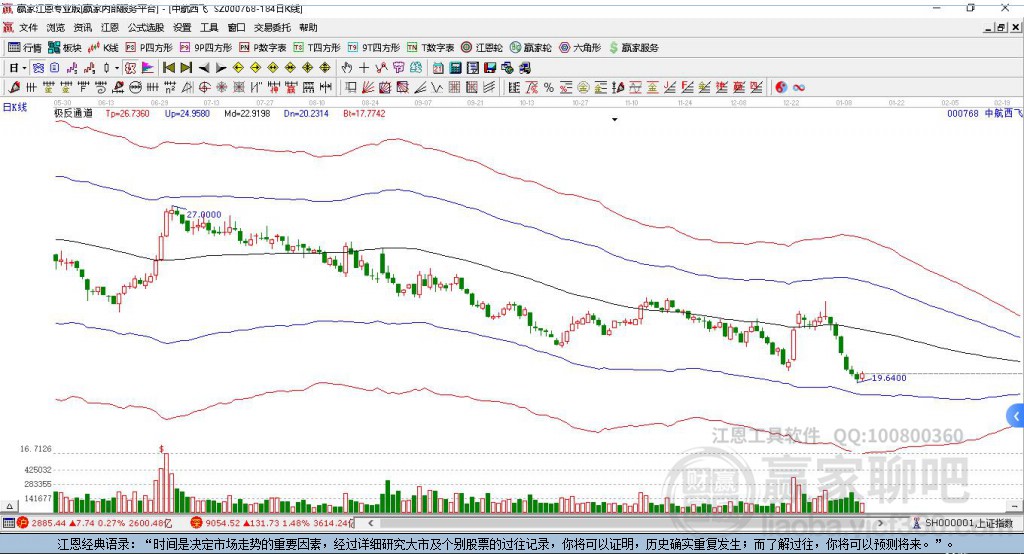
Task: Click the horizontal scrollbar right arrow
Action: pos(880,523)
